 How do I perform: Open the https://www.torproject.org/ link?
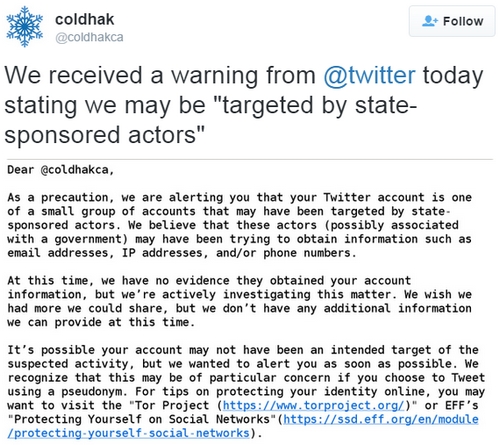(314, 405)
